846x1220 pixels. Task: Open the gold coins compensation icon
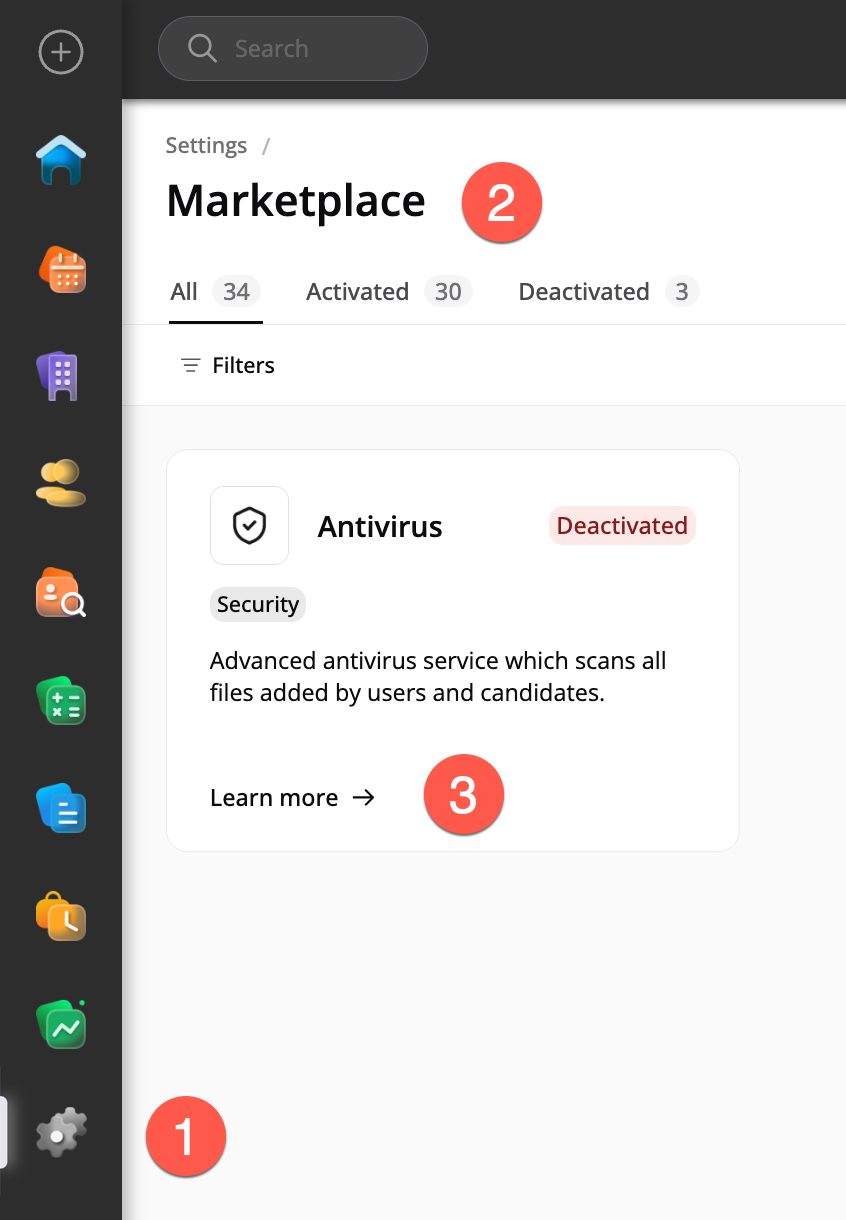coord(61,484)
